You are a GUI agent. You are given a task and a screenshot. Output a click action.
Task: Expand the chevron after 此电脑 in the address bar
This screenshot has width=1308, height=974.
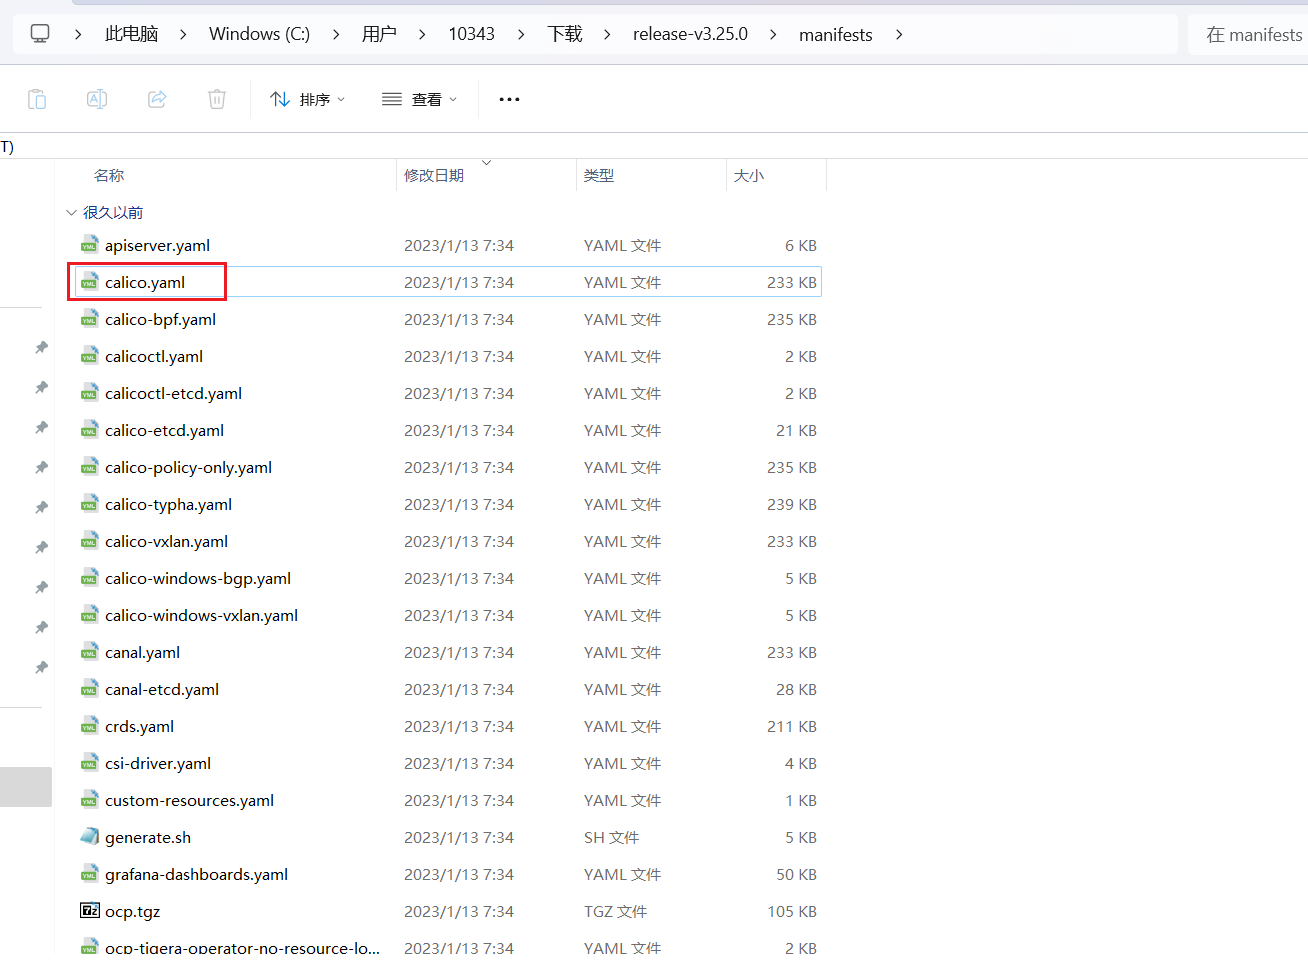[183, 34]
